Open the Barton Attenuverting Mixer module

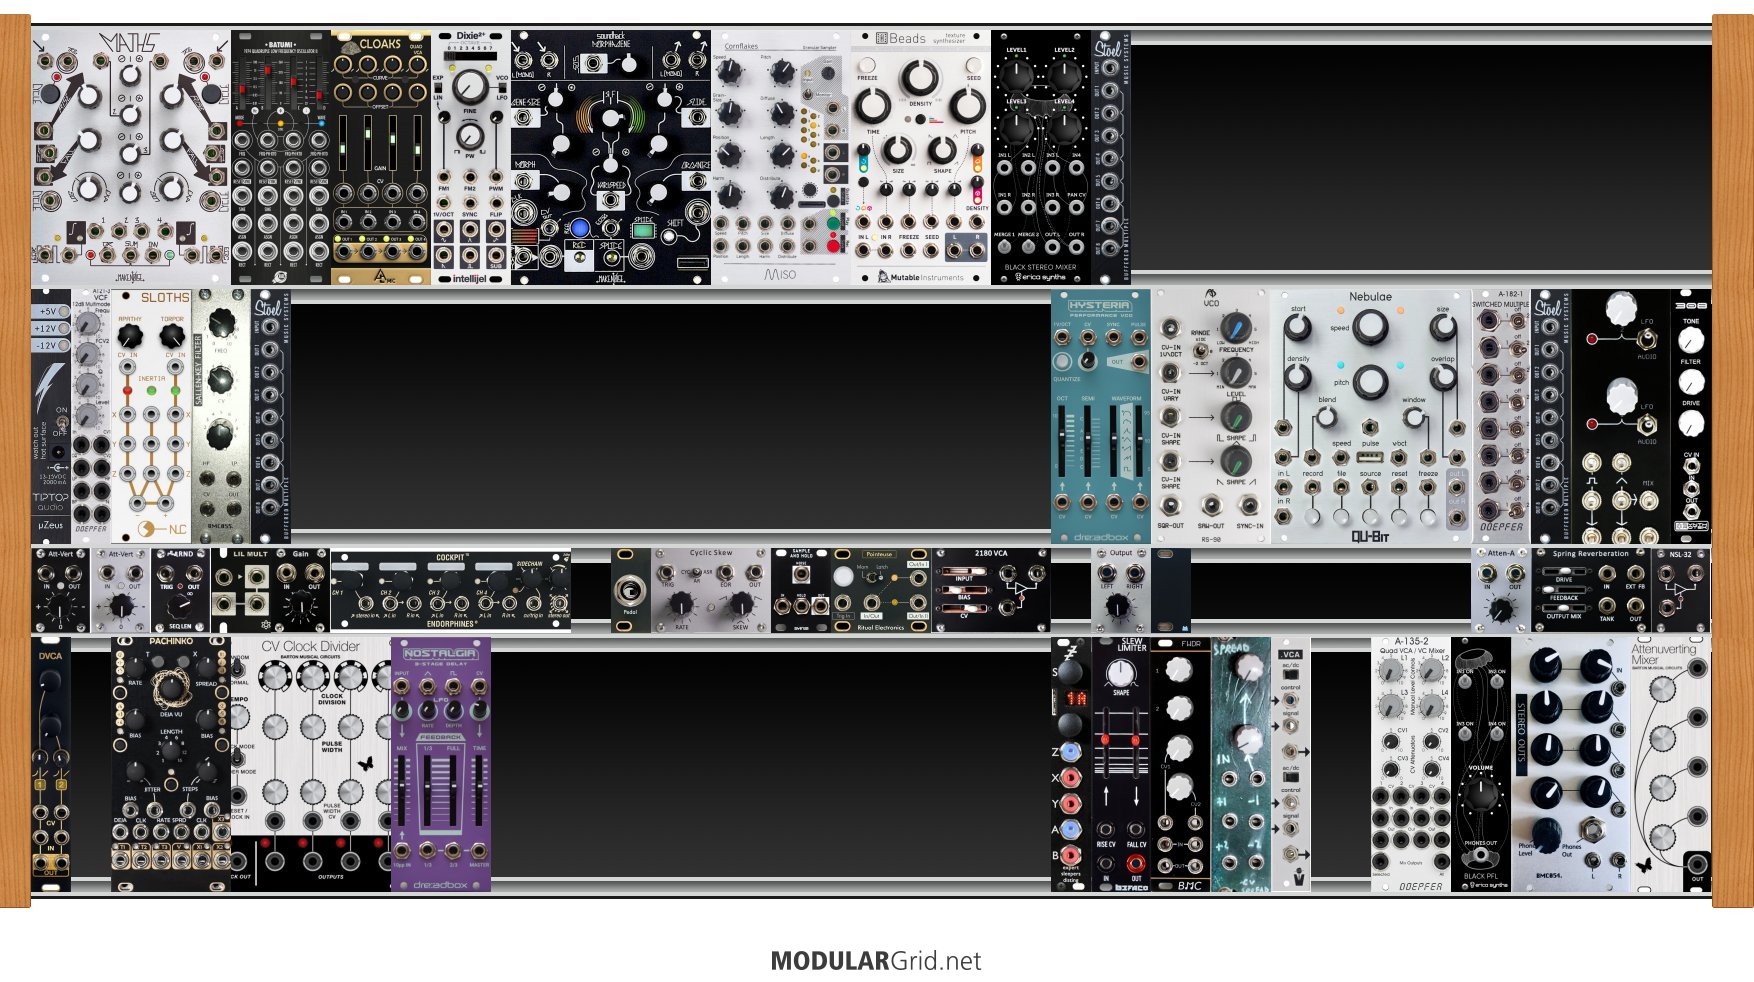(1671, 764)
